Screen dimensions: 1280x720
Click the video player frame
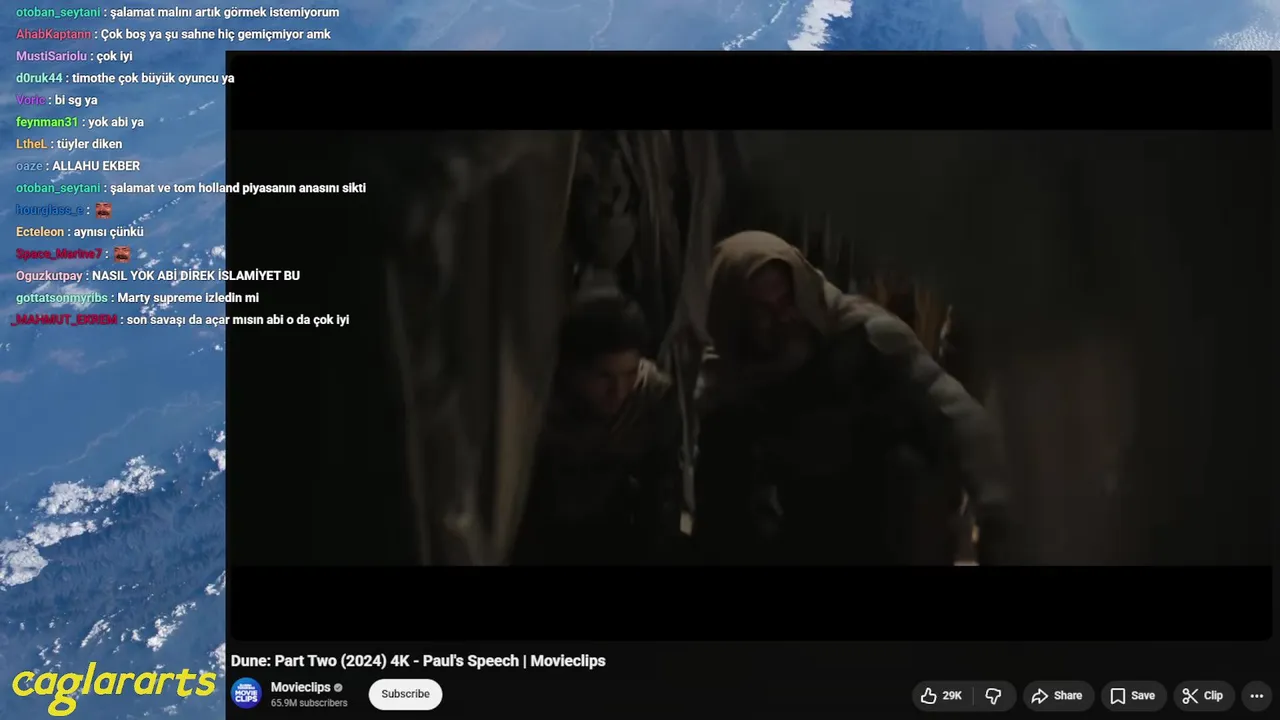click(x=750, y=346)
